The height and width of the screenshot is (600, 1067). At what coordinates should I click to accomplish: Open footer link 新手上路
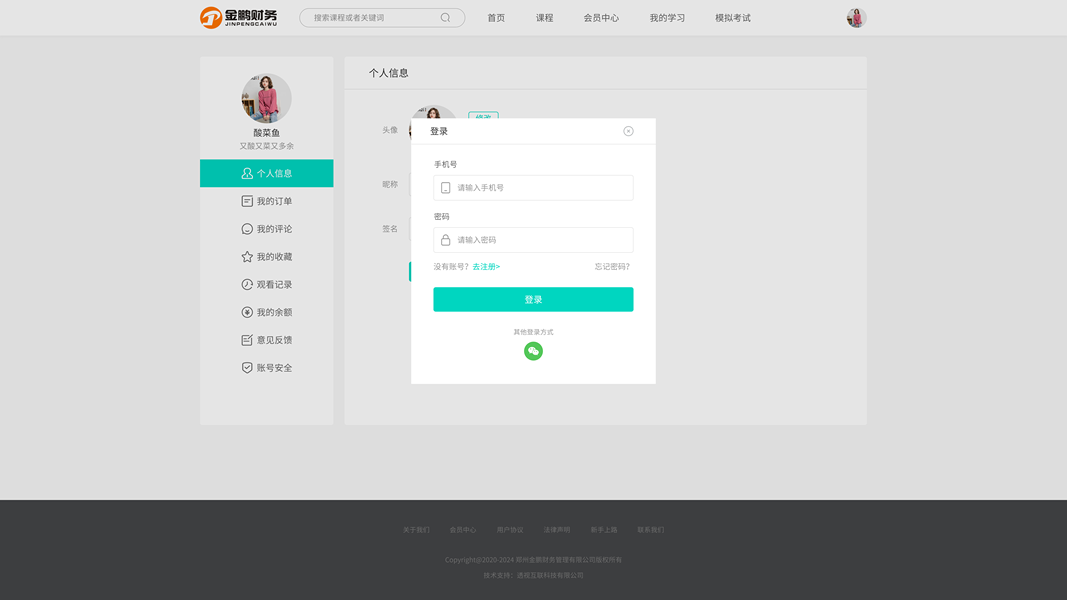coord(604,530)
